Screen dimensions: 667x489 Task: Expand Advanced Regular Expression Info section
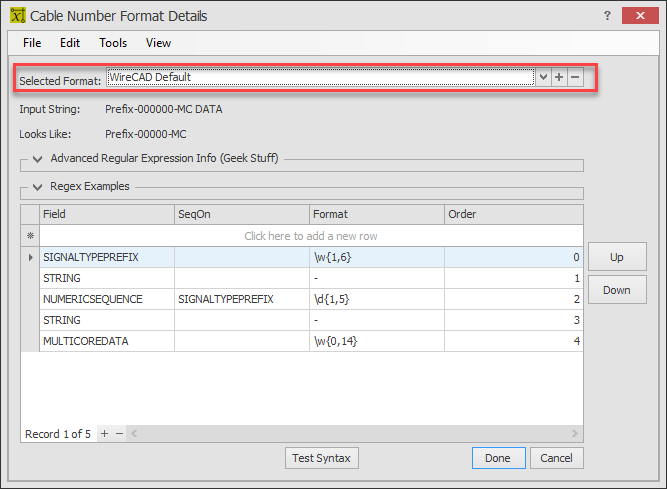coord(37,159)
